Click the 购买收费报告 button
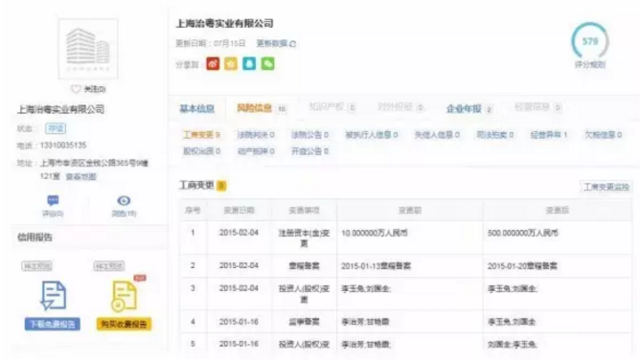The image size is (640, 360). 124,324
